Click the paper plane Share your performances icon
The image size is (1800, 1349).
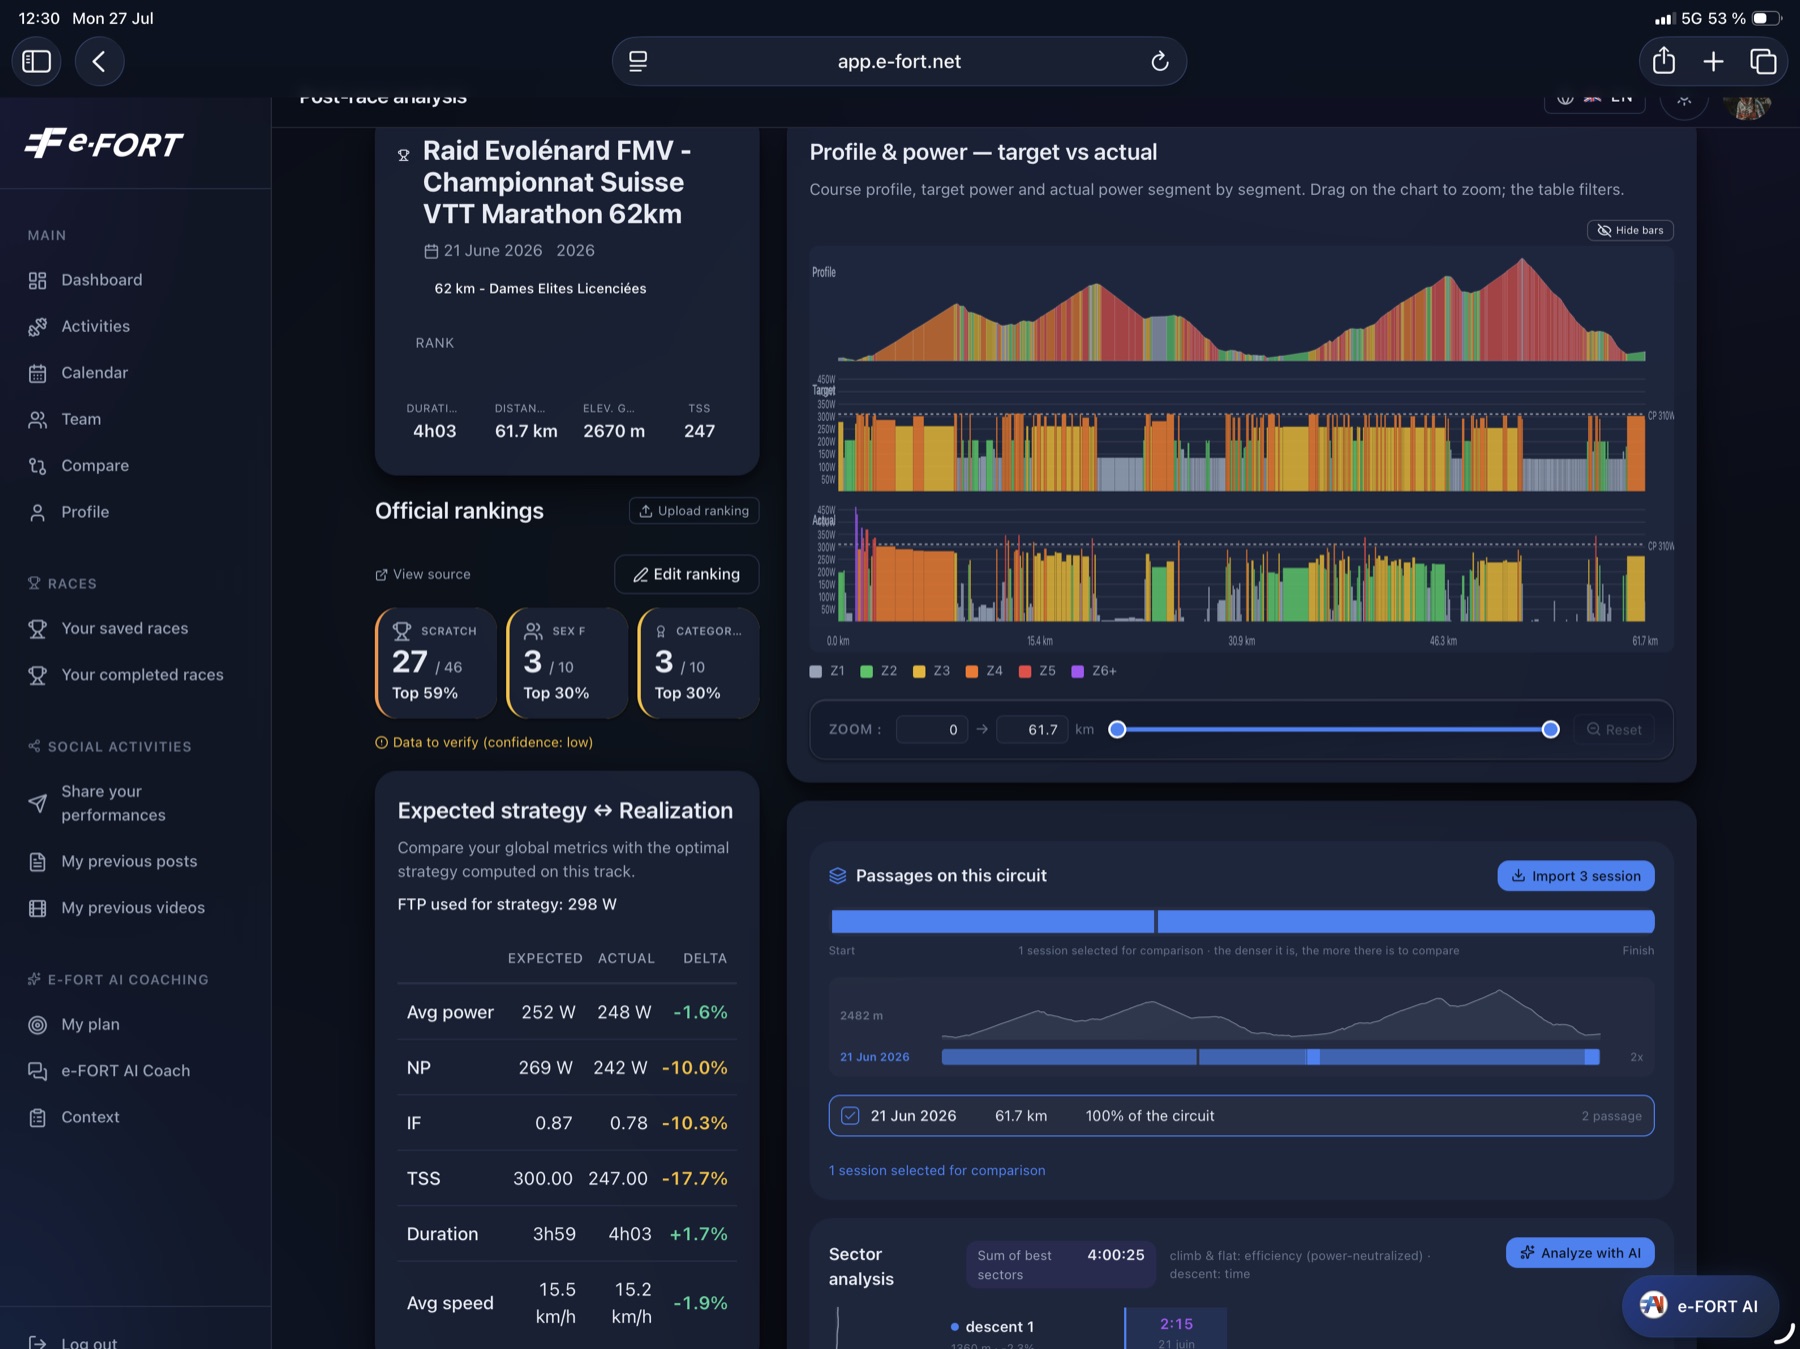tap(37, 803)
